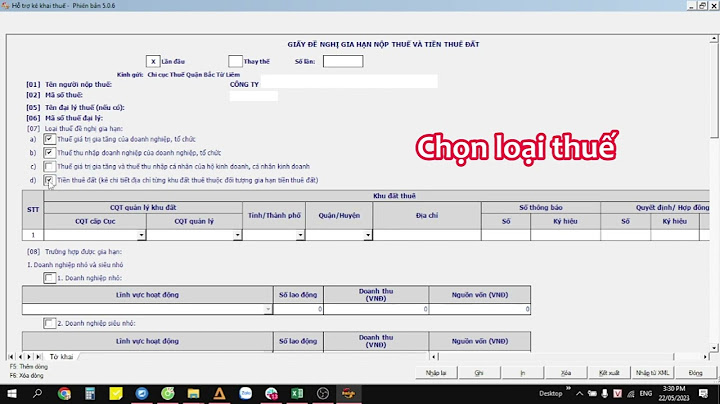This screenshot has width=720, height=404.
Task: Click the 'In' print button
Action: point(523,373)
